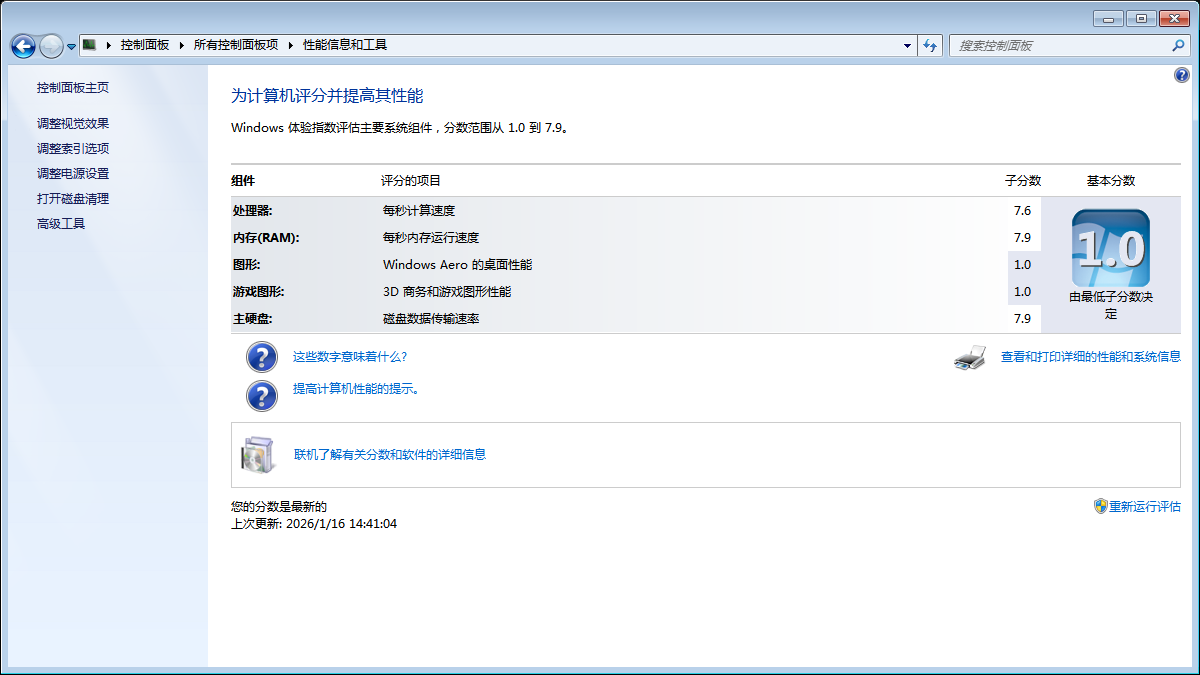Click the refresh button next to address bar
This screenshot has height=675, width=1200.
tap(931, 45)
